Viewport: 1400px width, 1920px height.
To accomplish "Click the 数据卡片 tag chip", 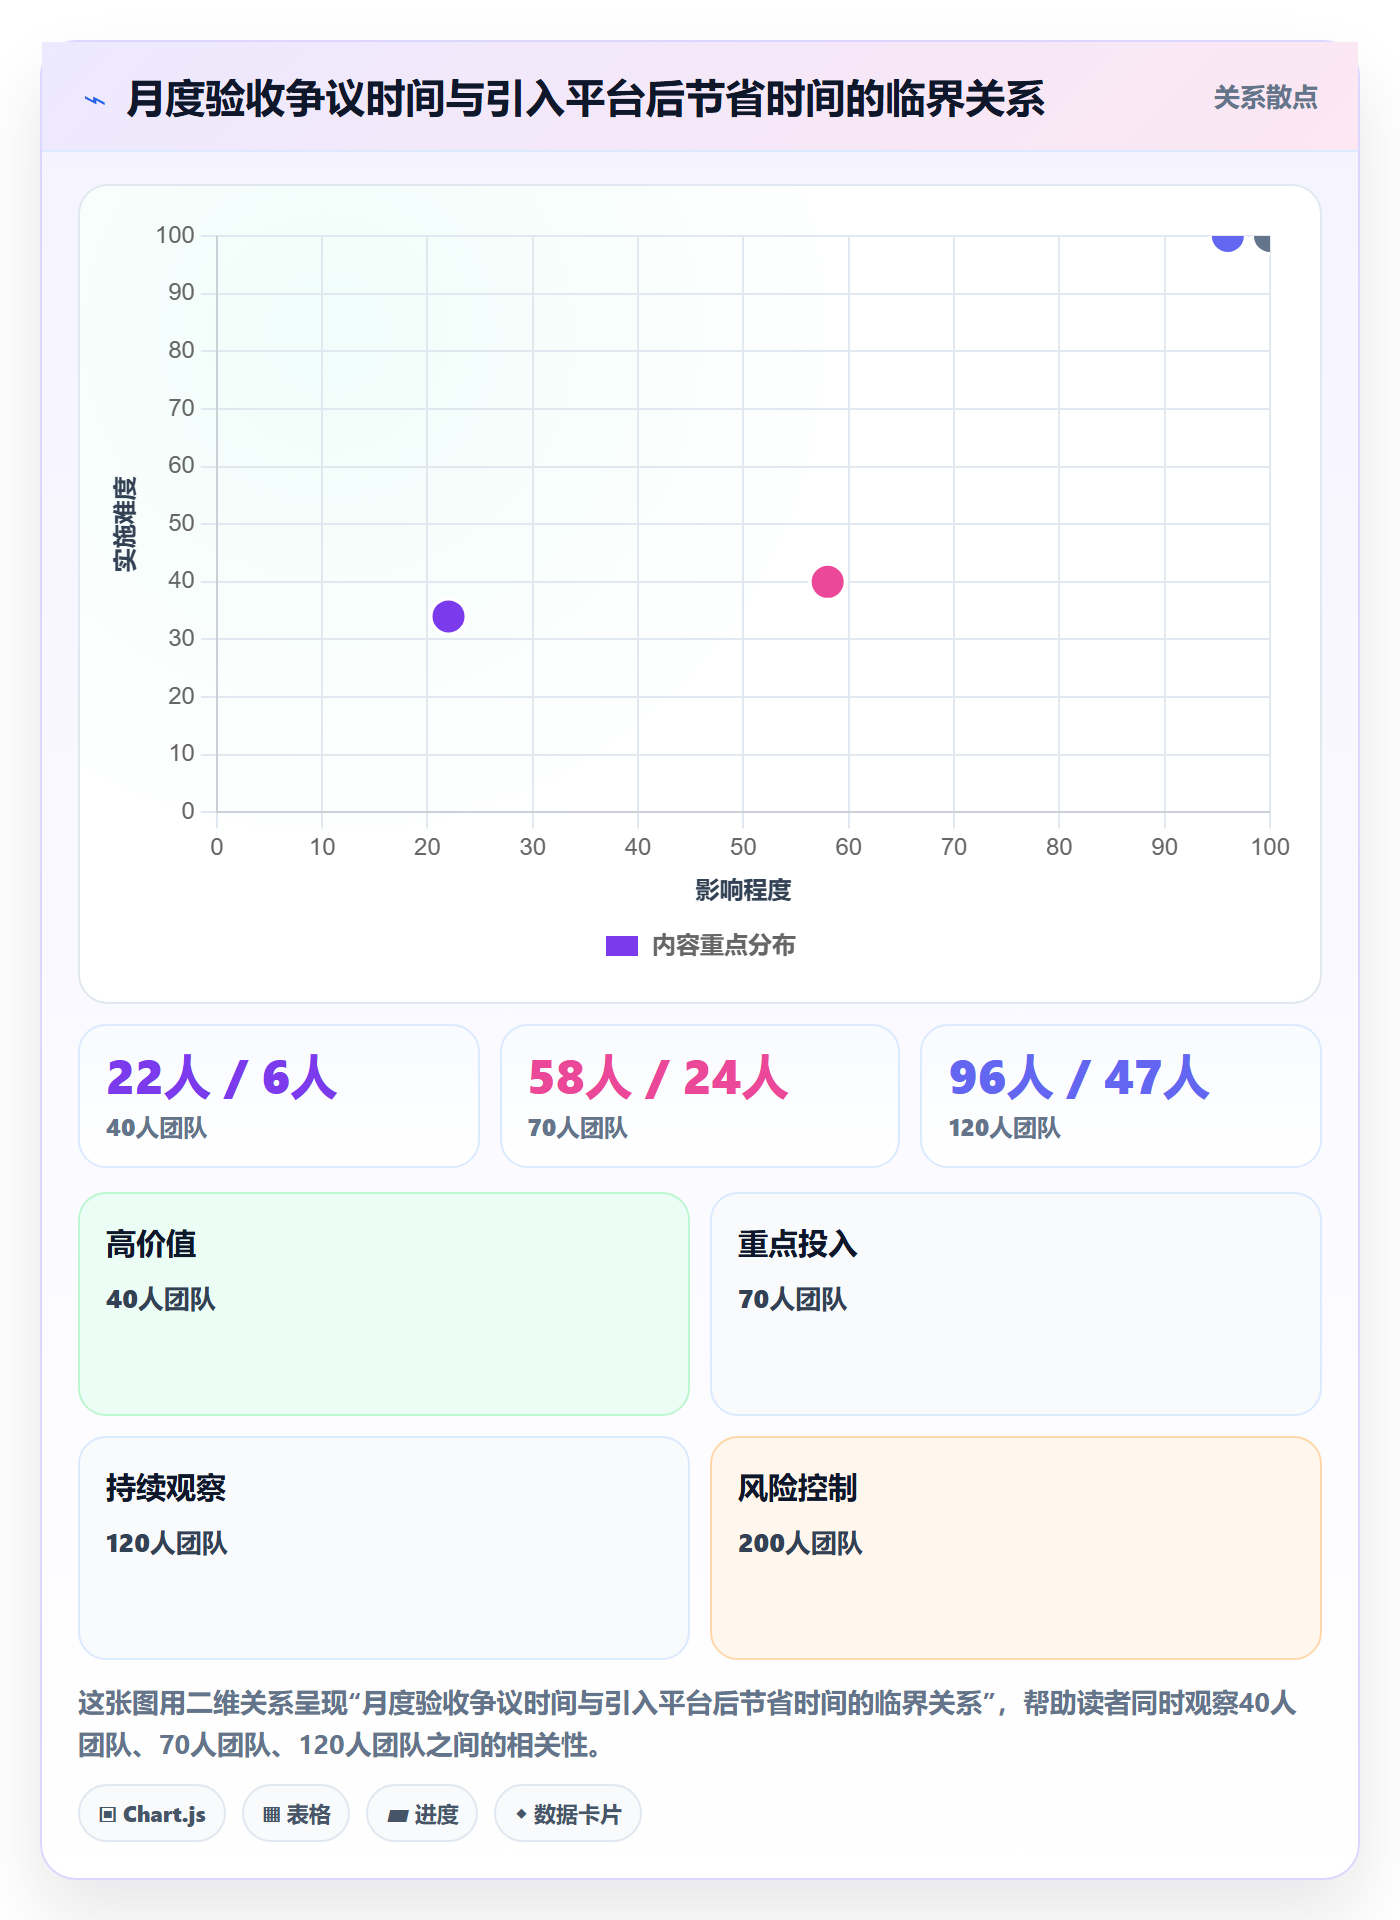I will 568,1813.
